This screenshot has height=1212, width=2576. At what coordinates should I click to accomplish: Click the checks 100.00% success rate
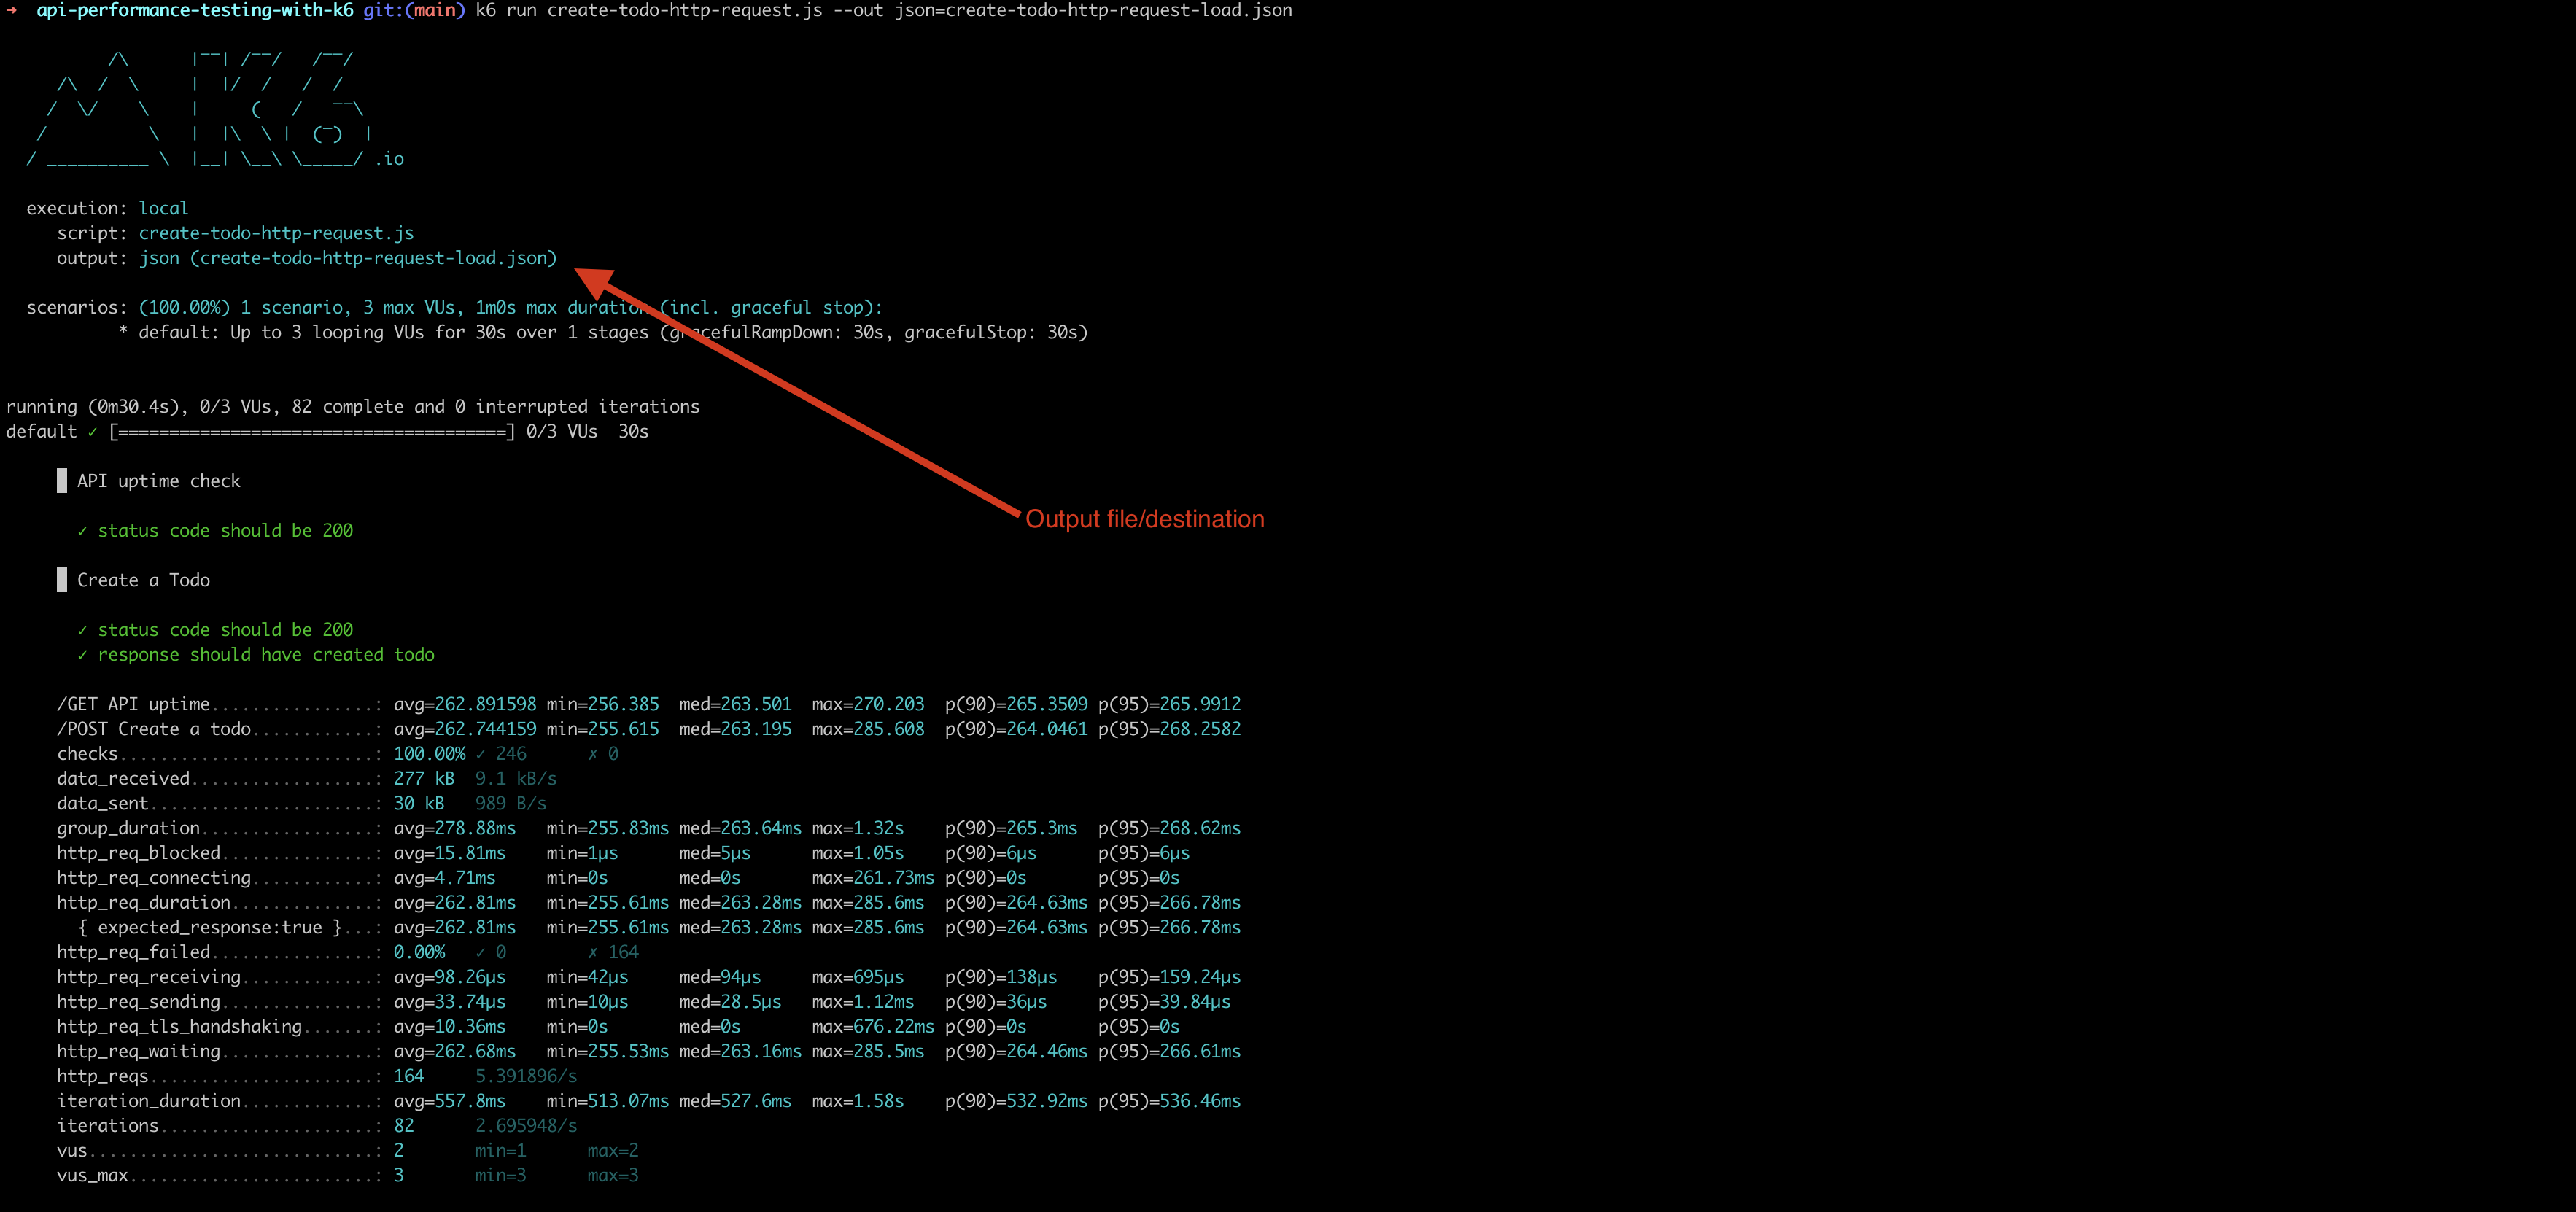430,753
